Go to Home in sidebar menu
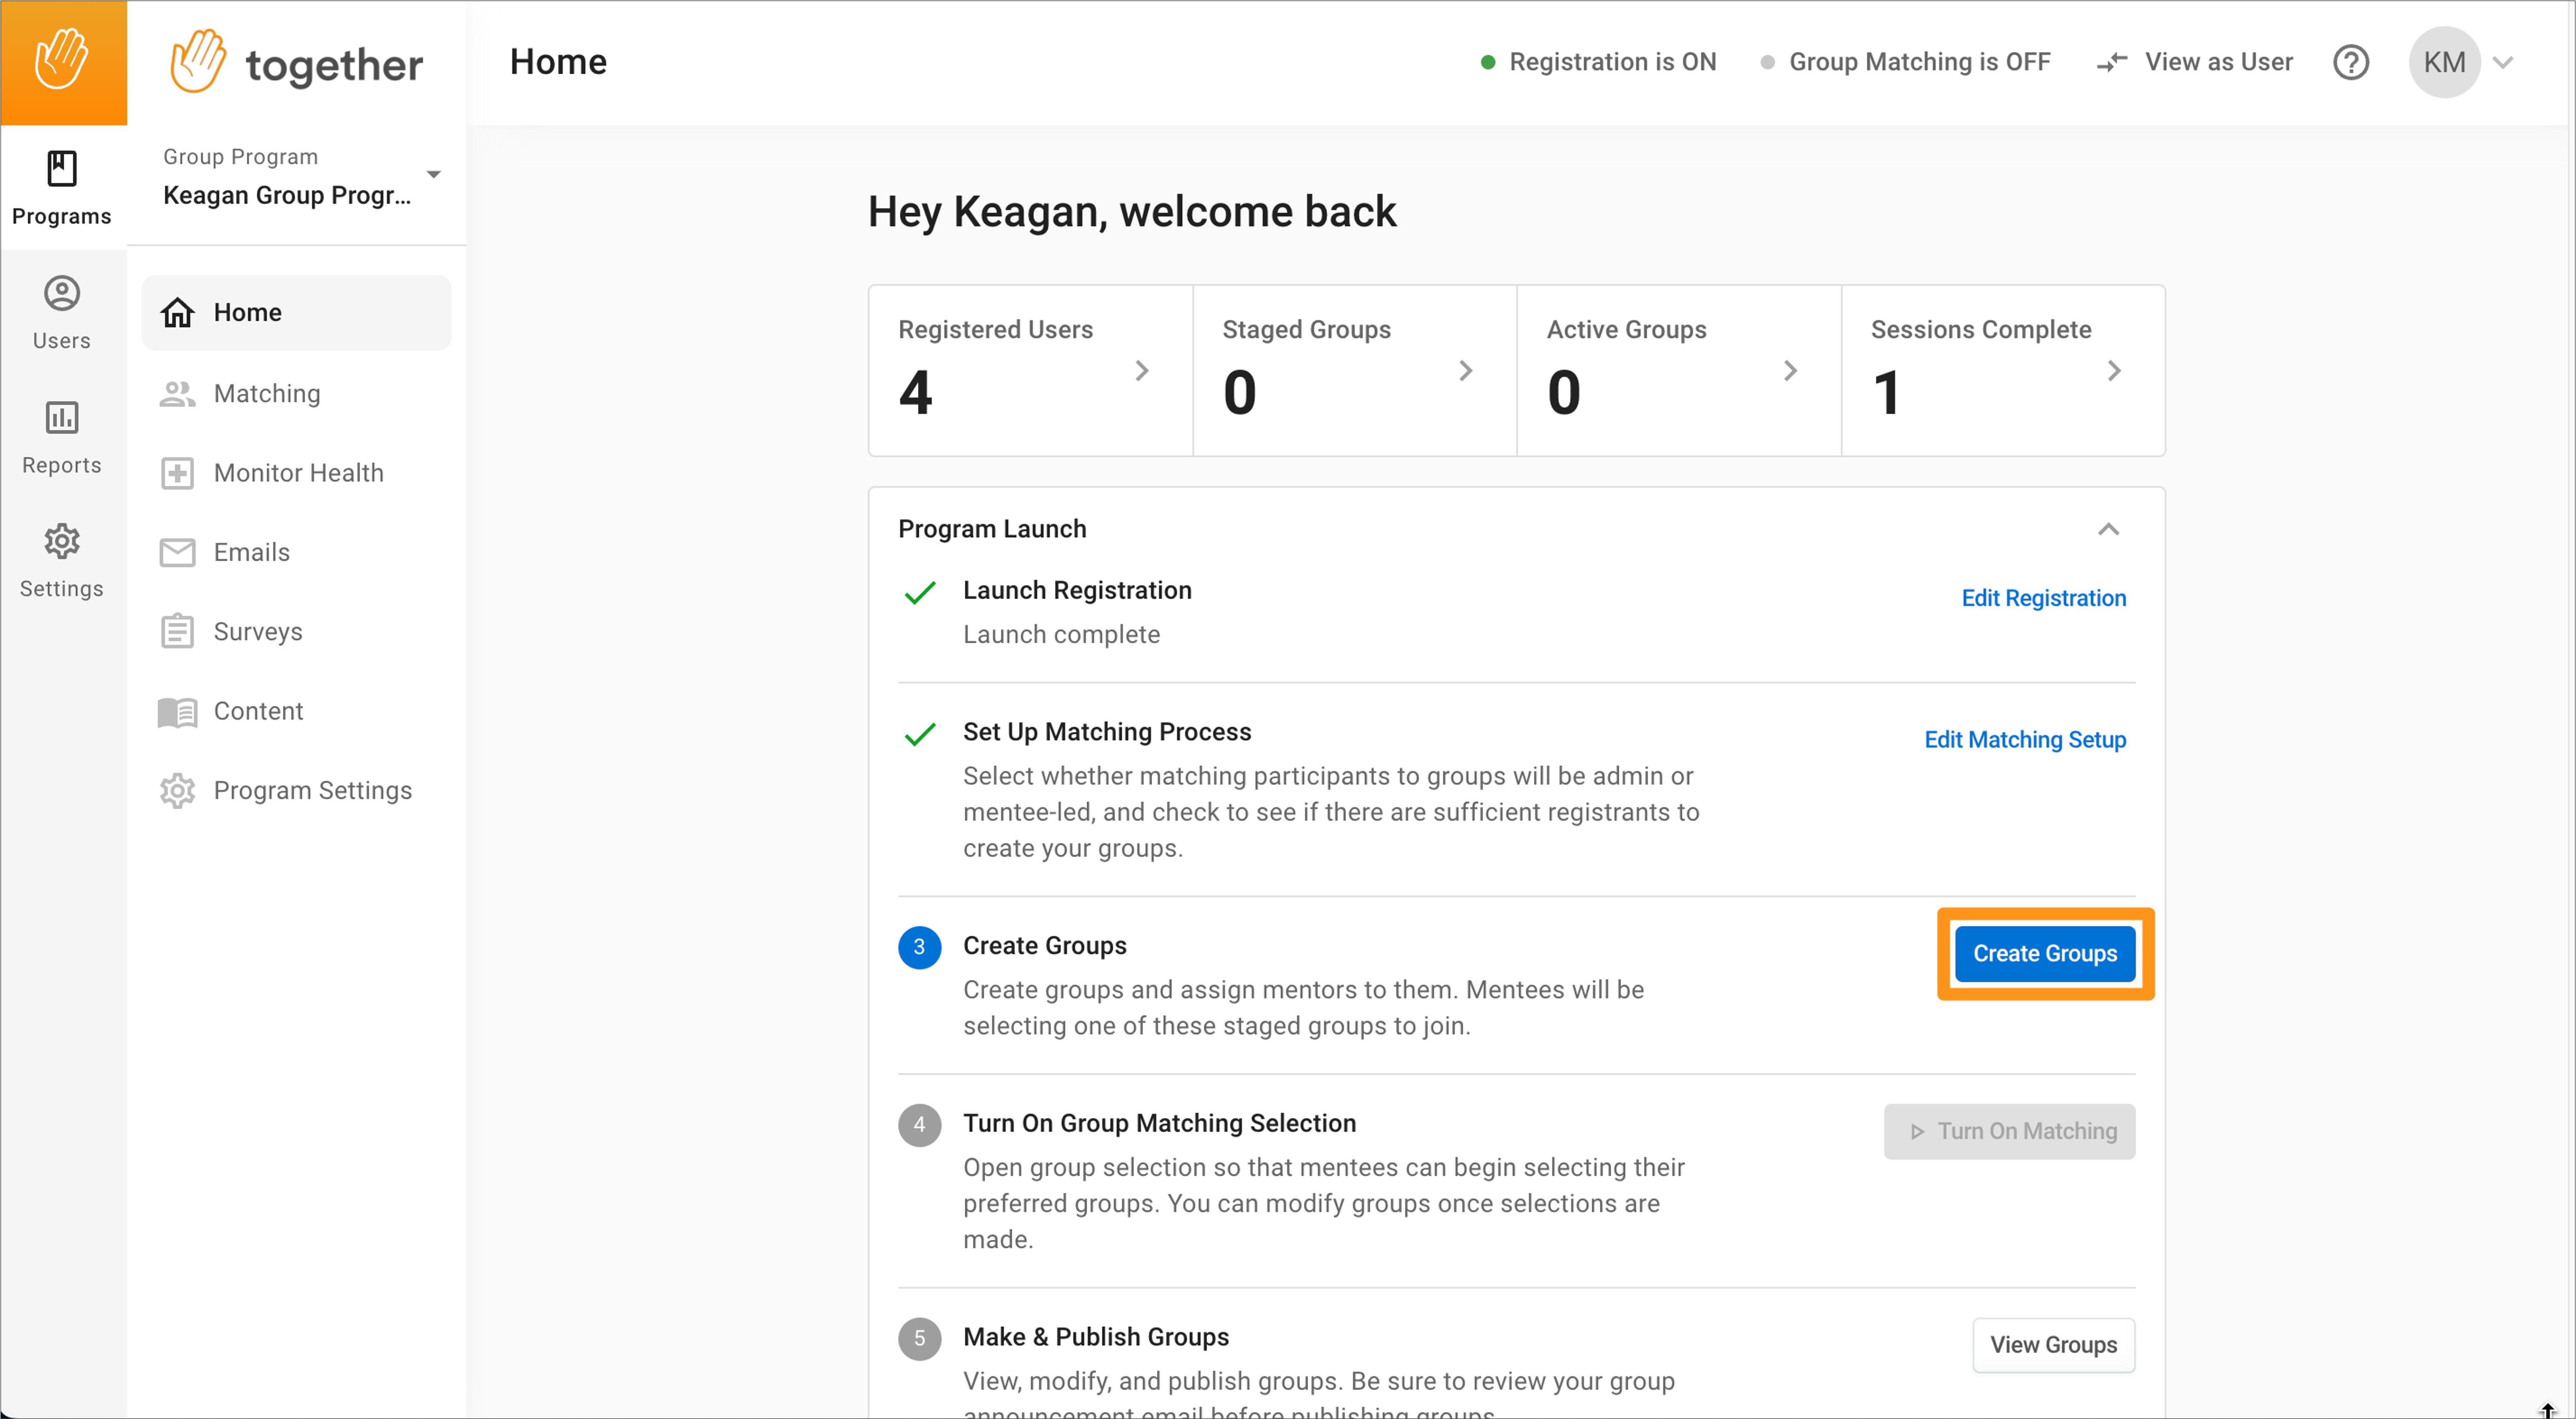This screenshot has height=1419, width=2576. (297, 313)
